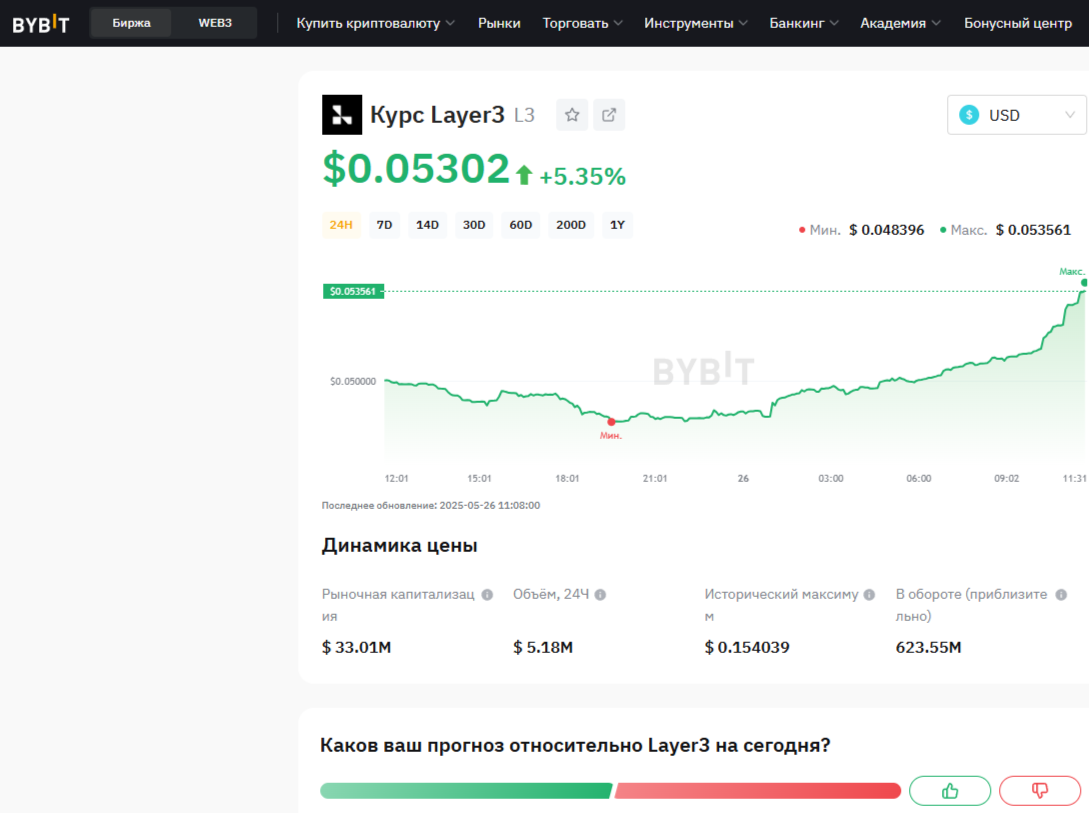Click the Динамика цены heading

coord(399,546)
